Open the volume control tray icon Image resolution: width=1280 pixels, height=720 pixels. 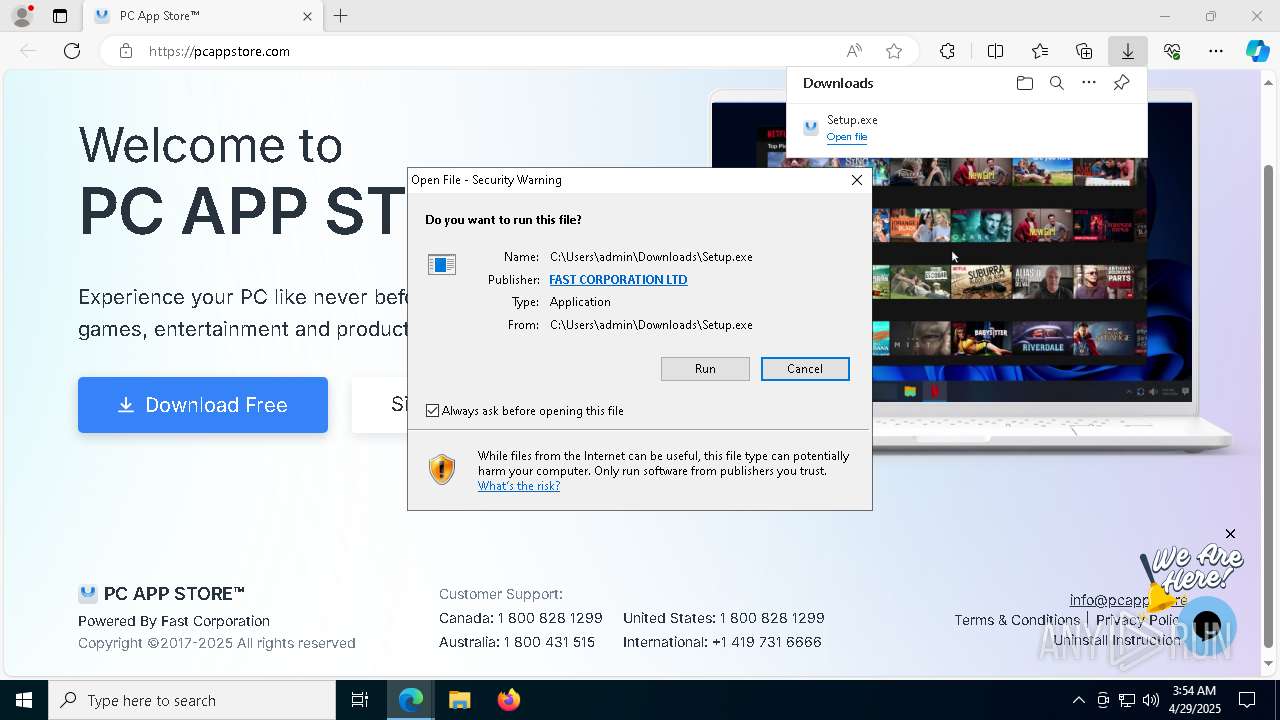1151,700
